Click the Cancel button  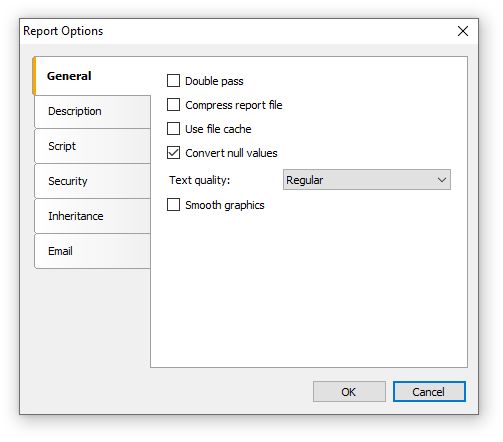[429, 392]
